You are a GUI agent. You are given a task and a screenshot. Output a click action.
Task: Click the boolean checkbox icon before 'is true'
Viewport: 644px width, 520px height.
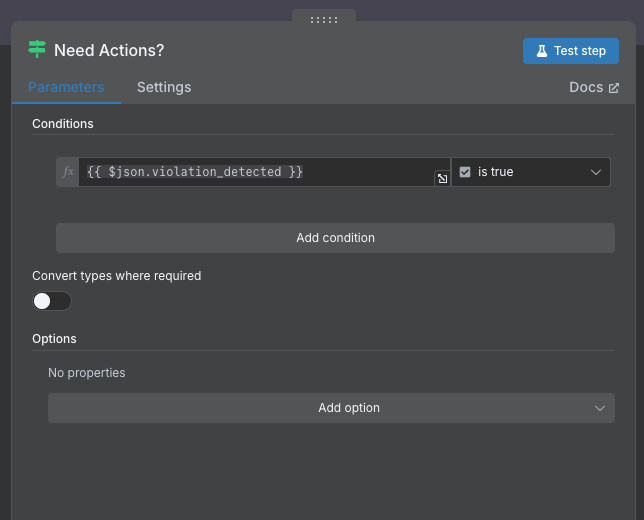(x=465, y=172)
